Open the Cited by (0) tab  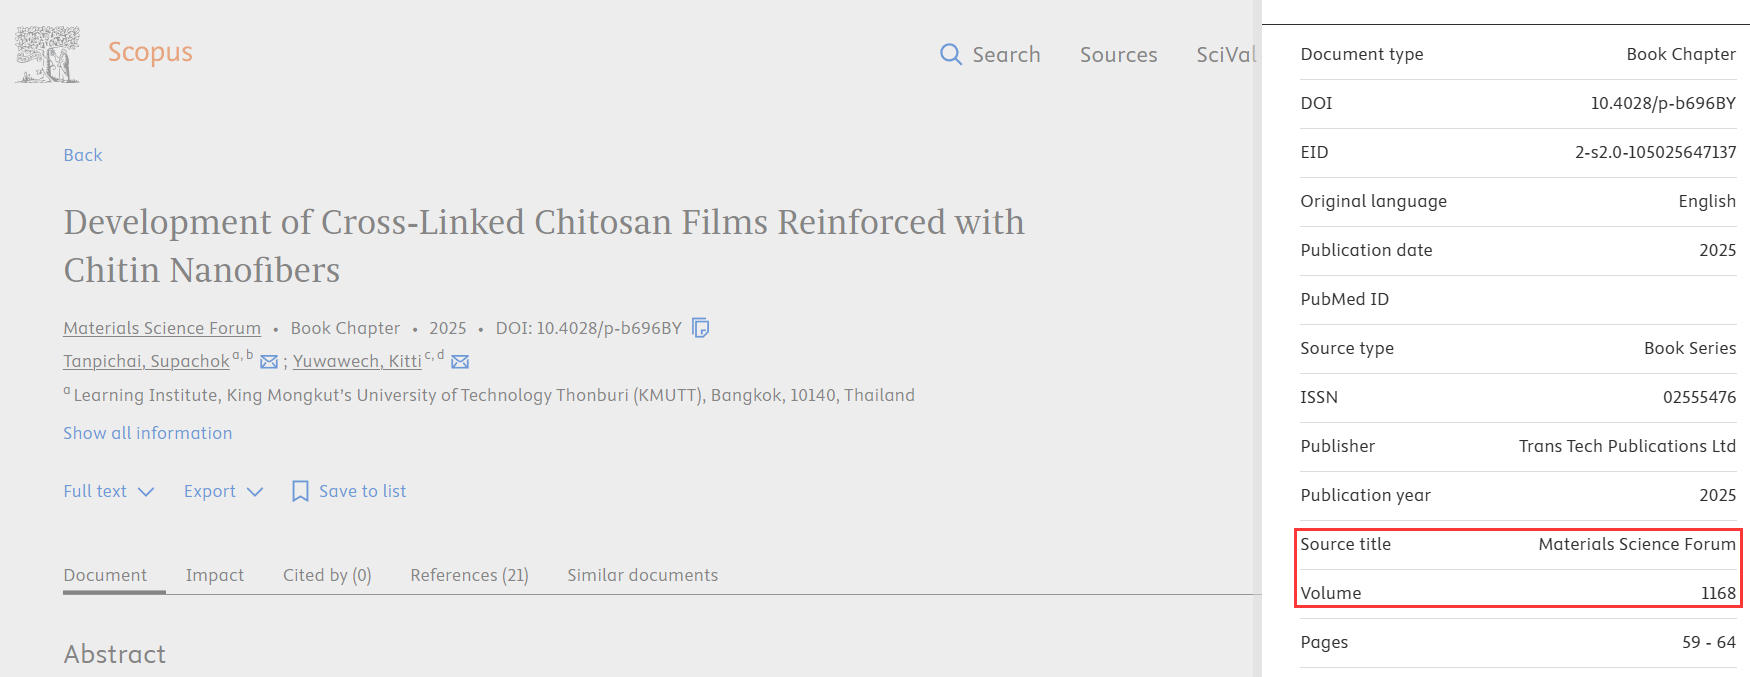pyautogui.click(x=327, y=575)
